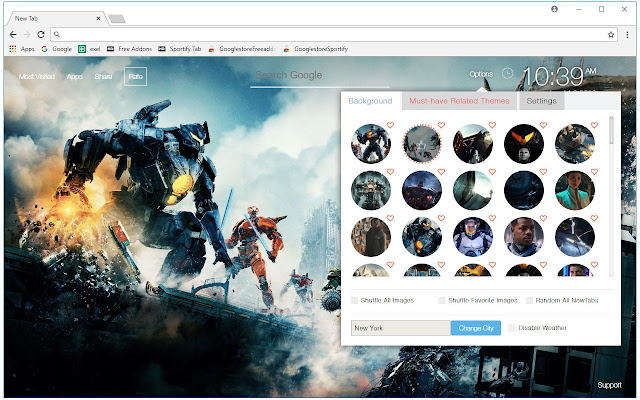The image size is (640, 400).
Task: Open the GooglestoreFreeadd bookmark
Action: click(242, 49)
